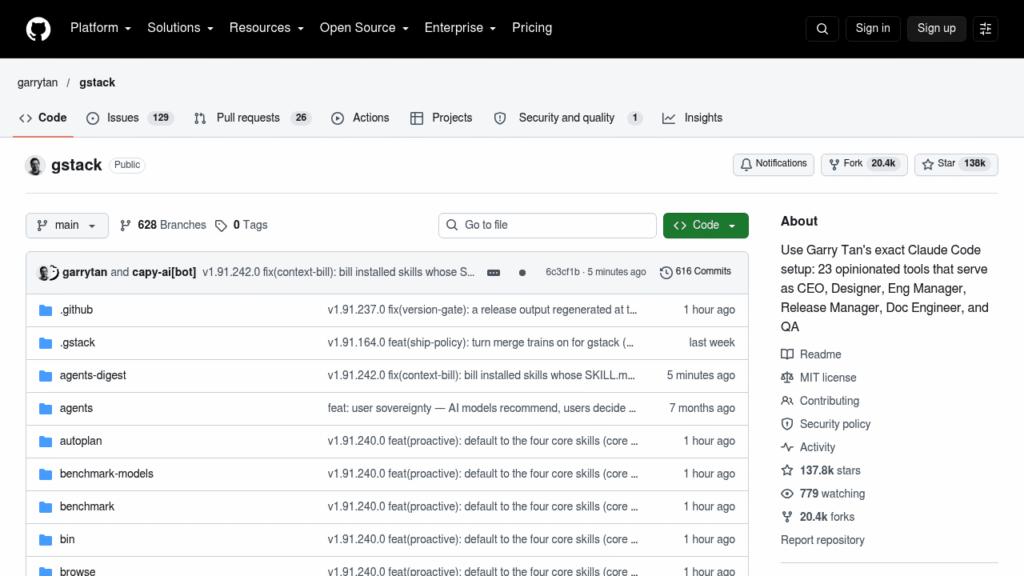Open the green Code dropdown button

click(x=705, y=225)
